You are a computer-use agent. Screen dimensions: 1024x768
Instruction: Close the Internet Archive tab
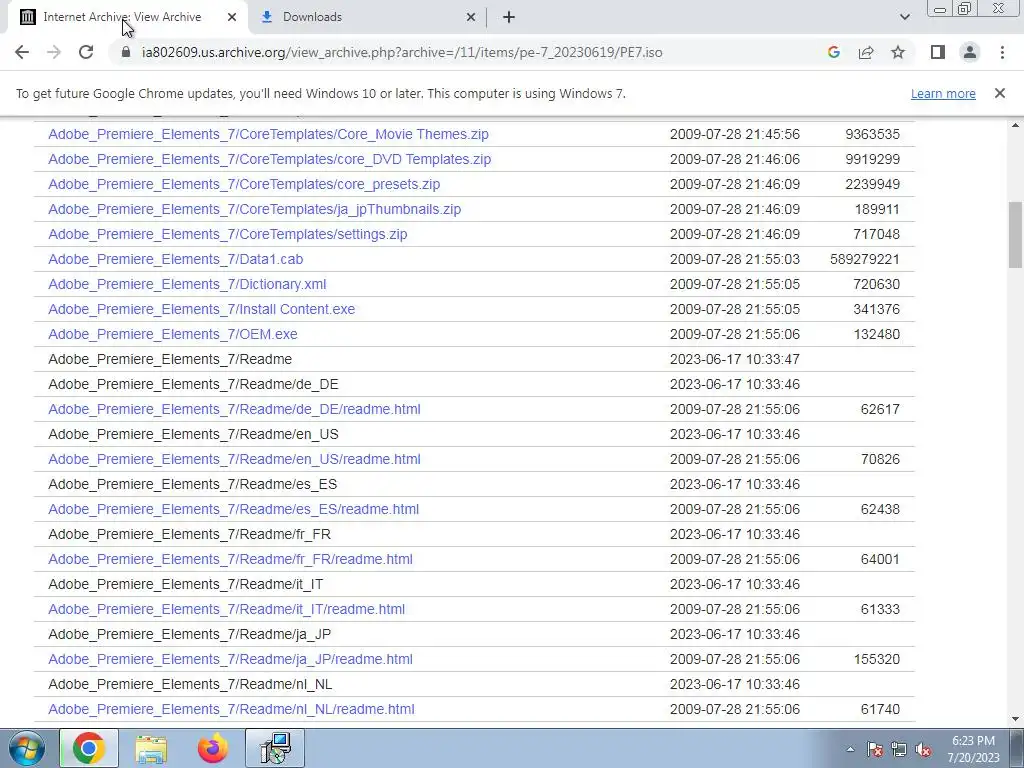(232, 17)
